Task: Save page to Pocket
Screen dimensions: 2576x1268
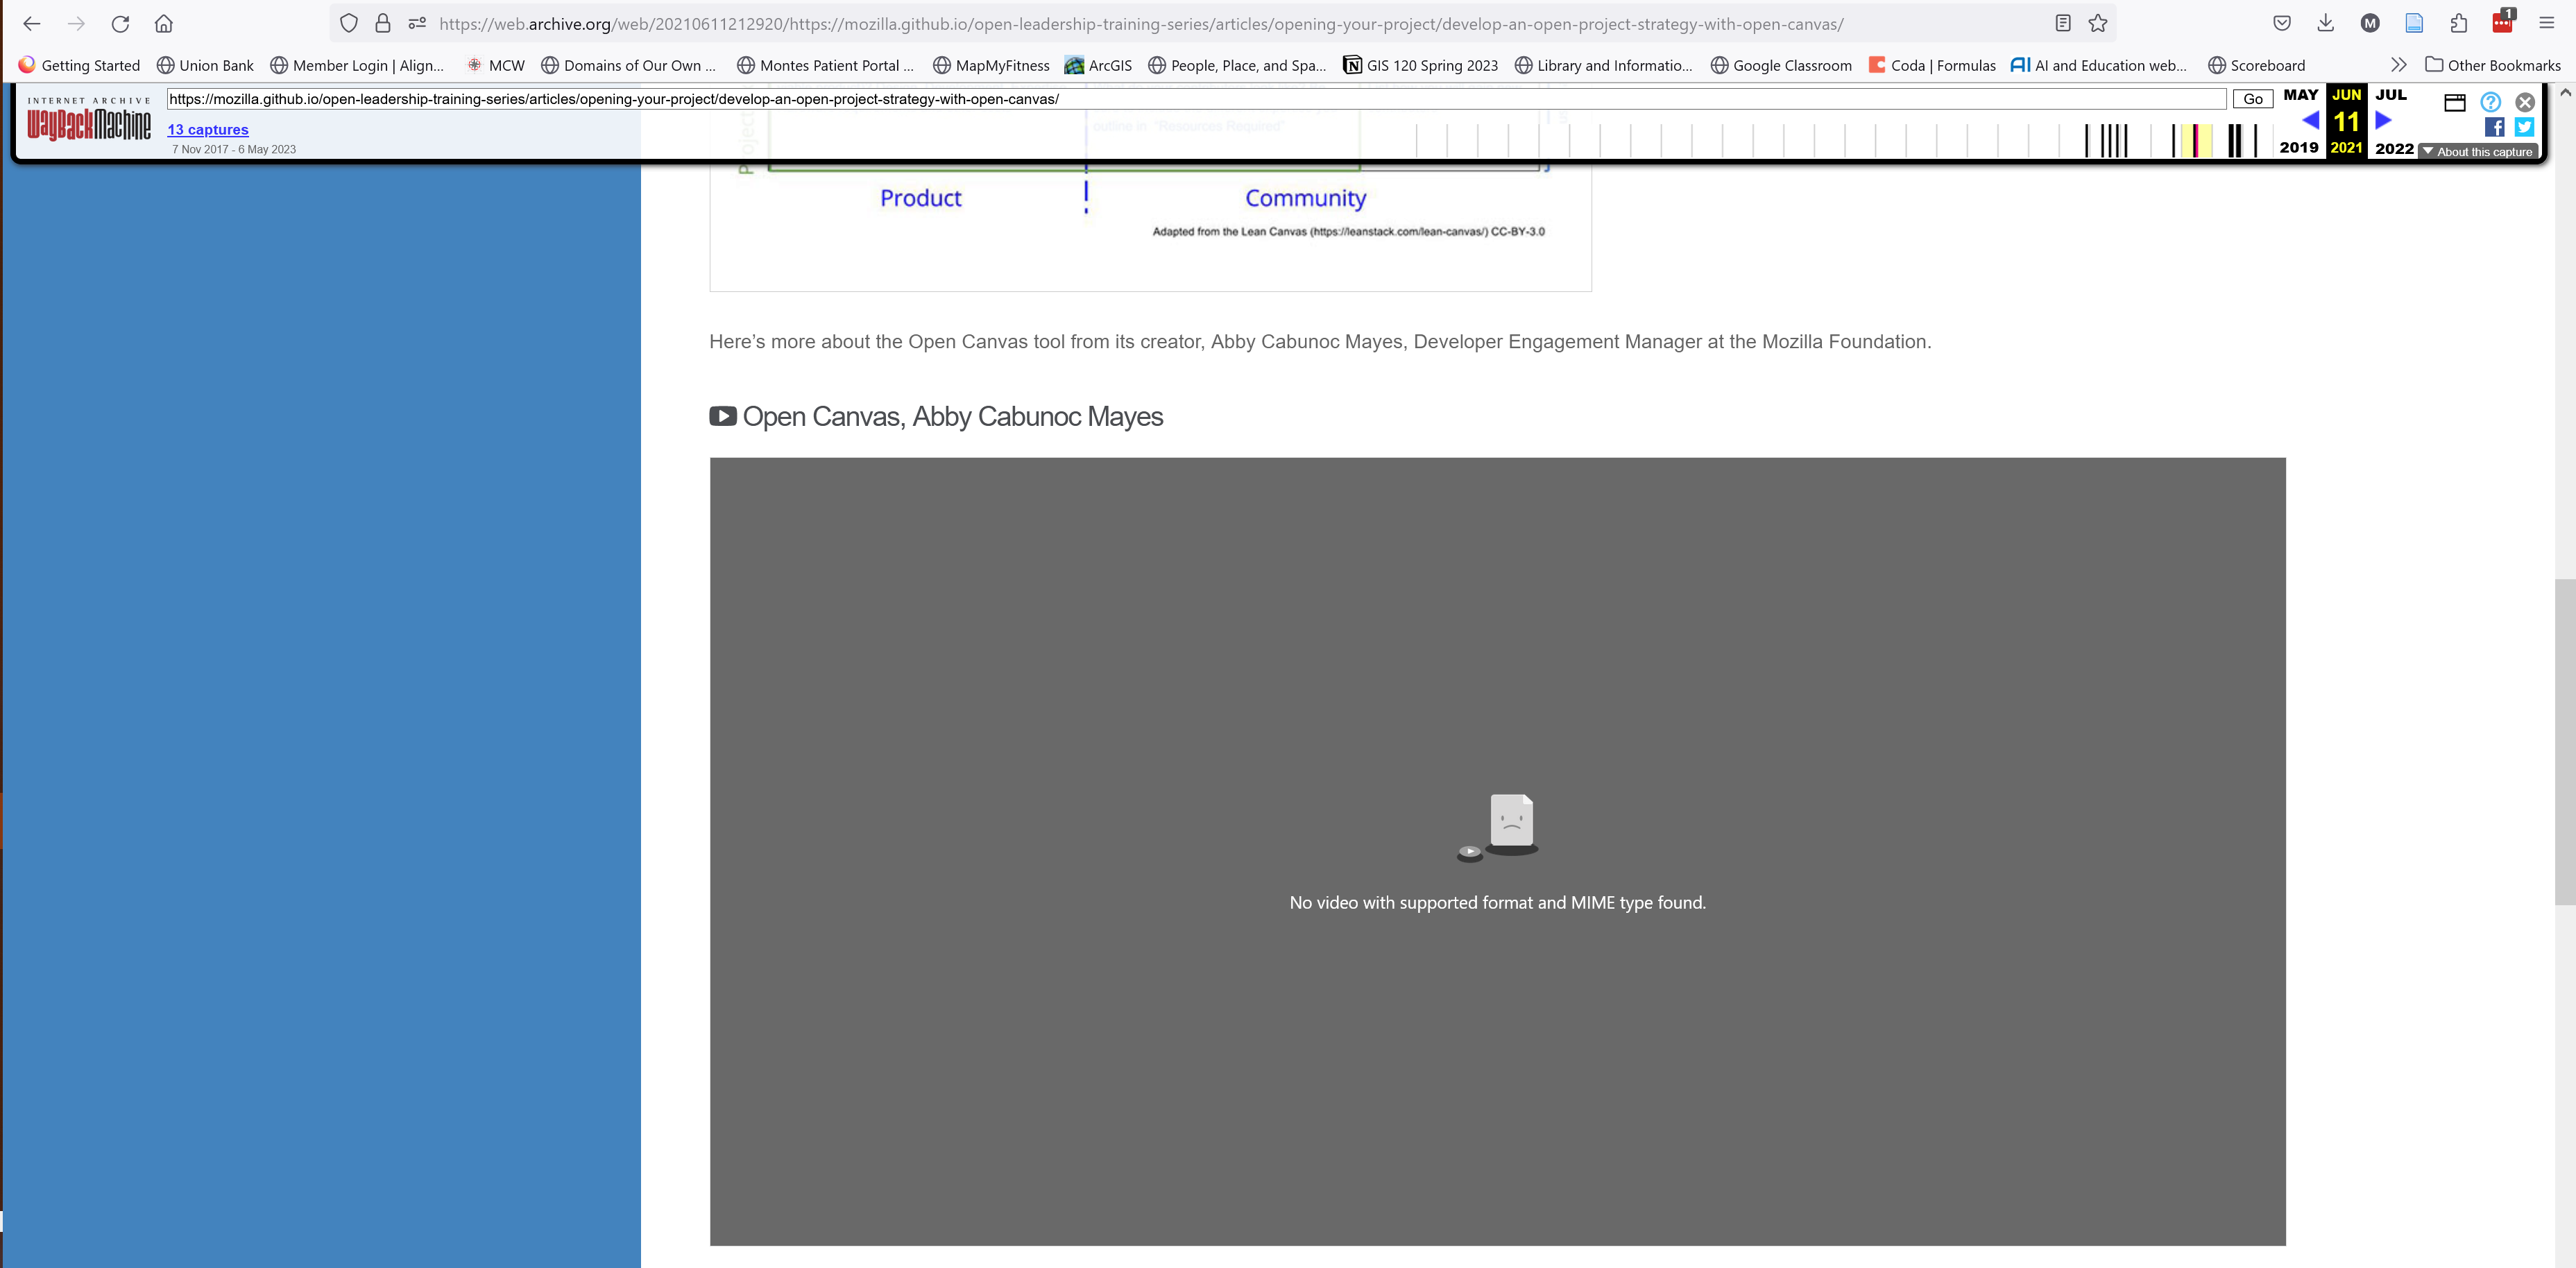Action: coord(2282,23)
